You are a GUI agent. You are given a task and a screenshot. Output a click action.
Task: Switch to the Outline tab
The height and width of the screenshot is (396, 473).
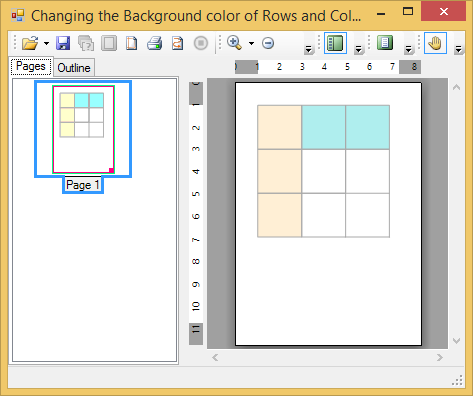[x=74, y=68]
